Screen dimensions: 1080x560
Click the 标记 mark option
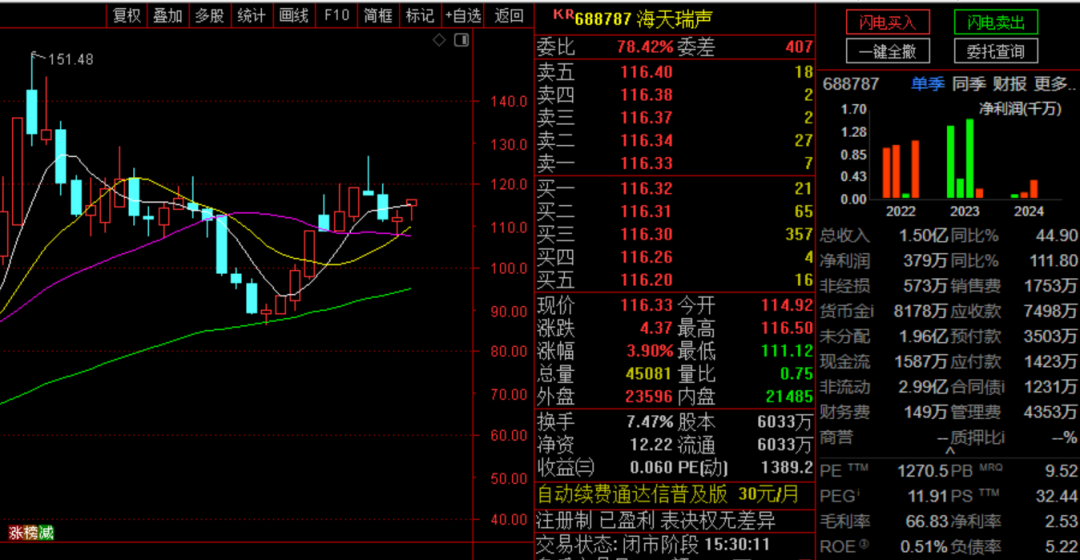(x=420, y=15)
